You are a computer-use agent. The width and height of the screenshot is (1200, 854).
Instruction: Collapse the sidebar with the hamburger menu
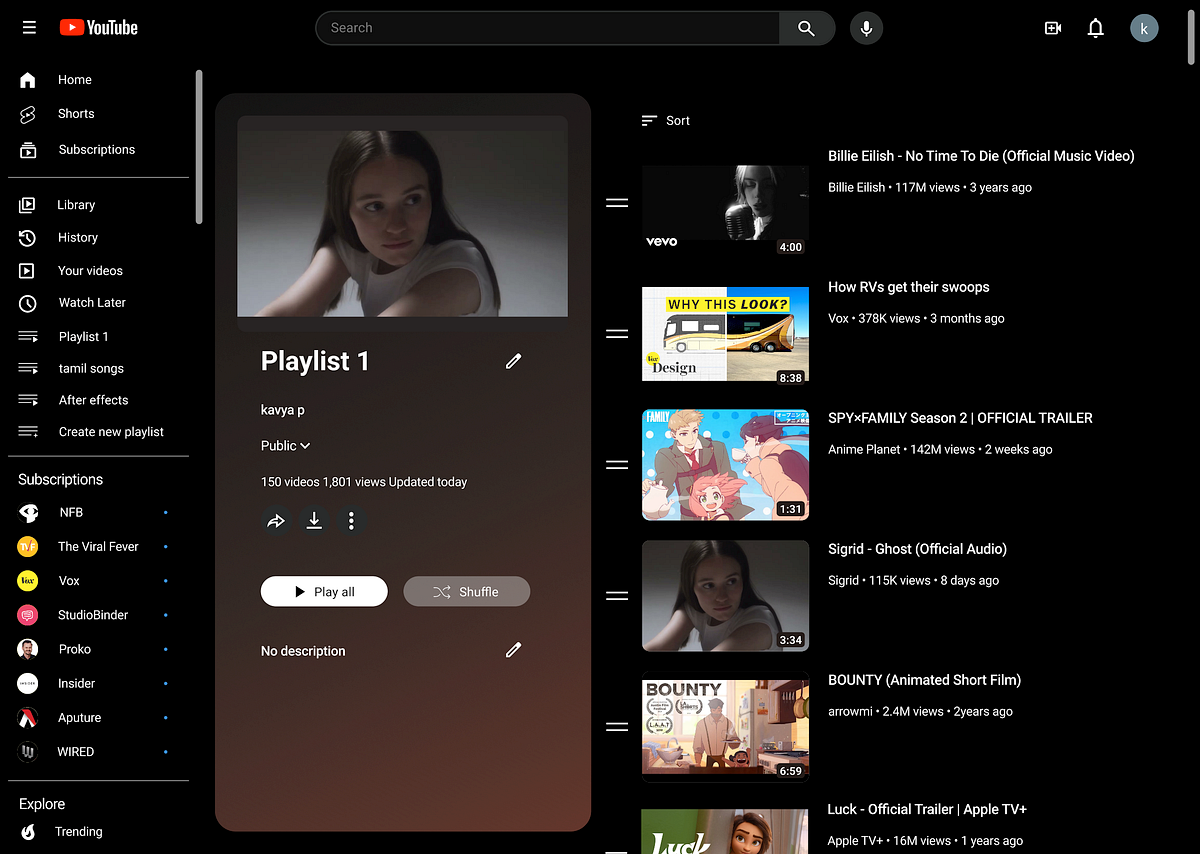(x=29, y=27)
